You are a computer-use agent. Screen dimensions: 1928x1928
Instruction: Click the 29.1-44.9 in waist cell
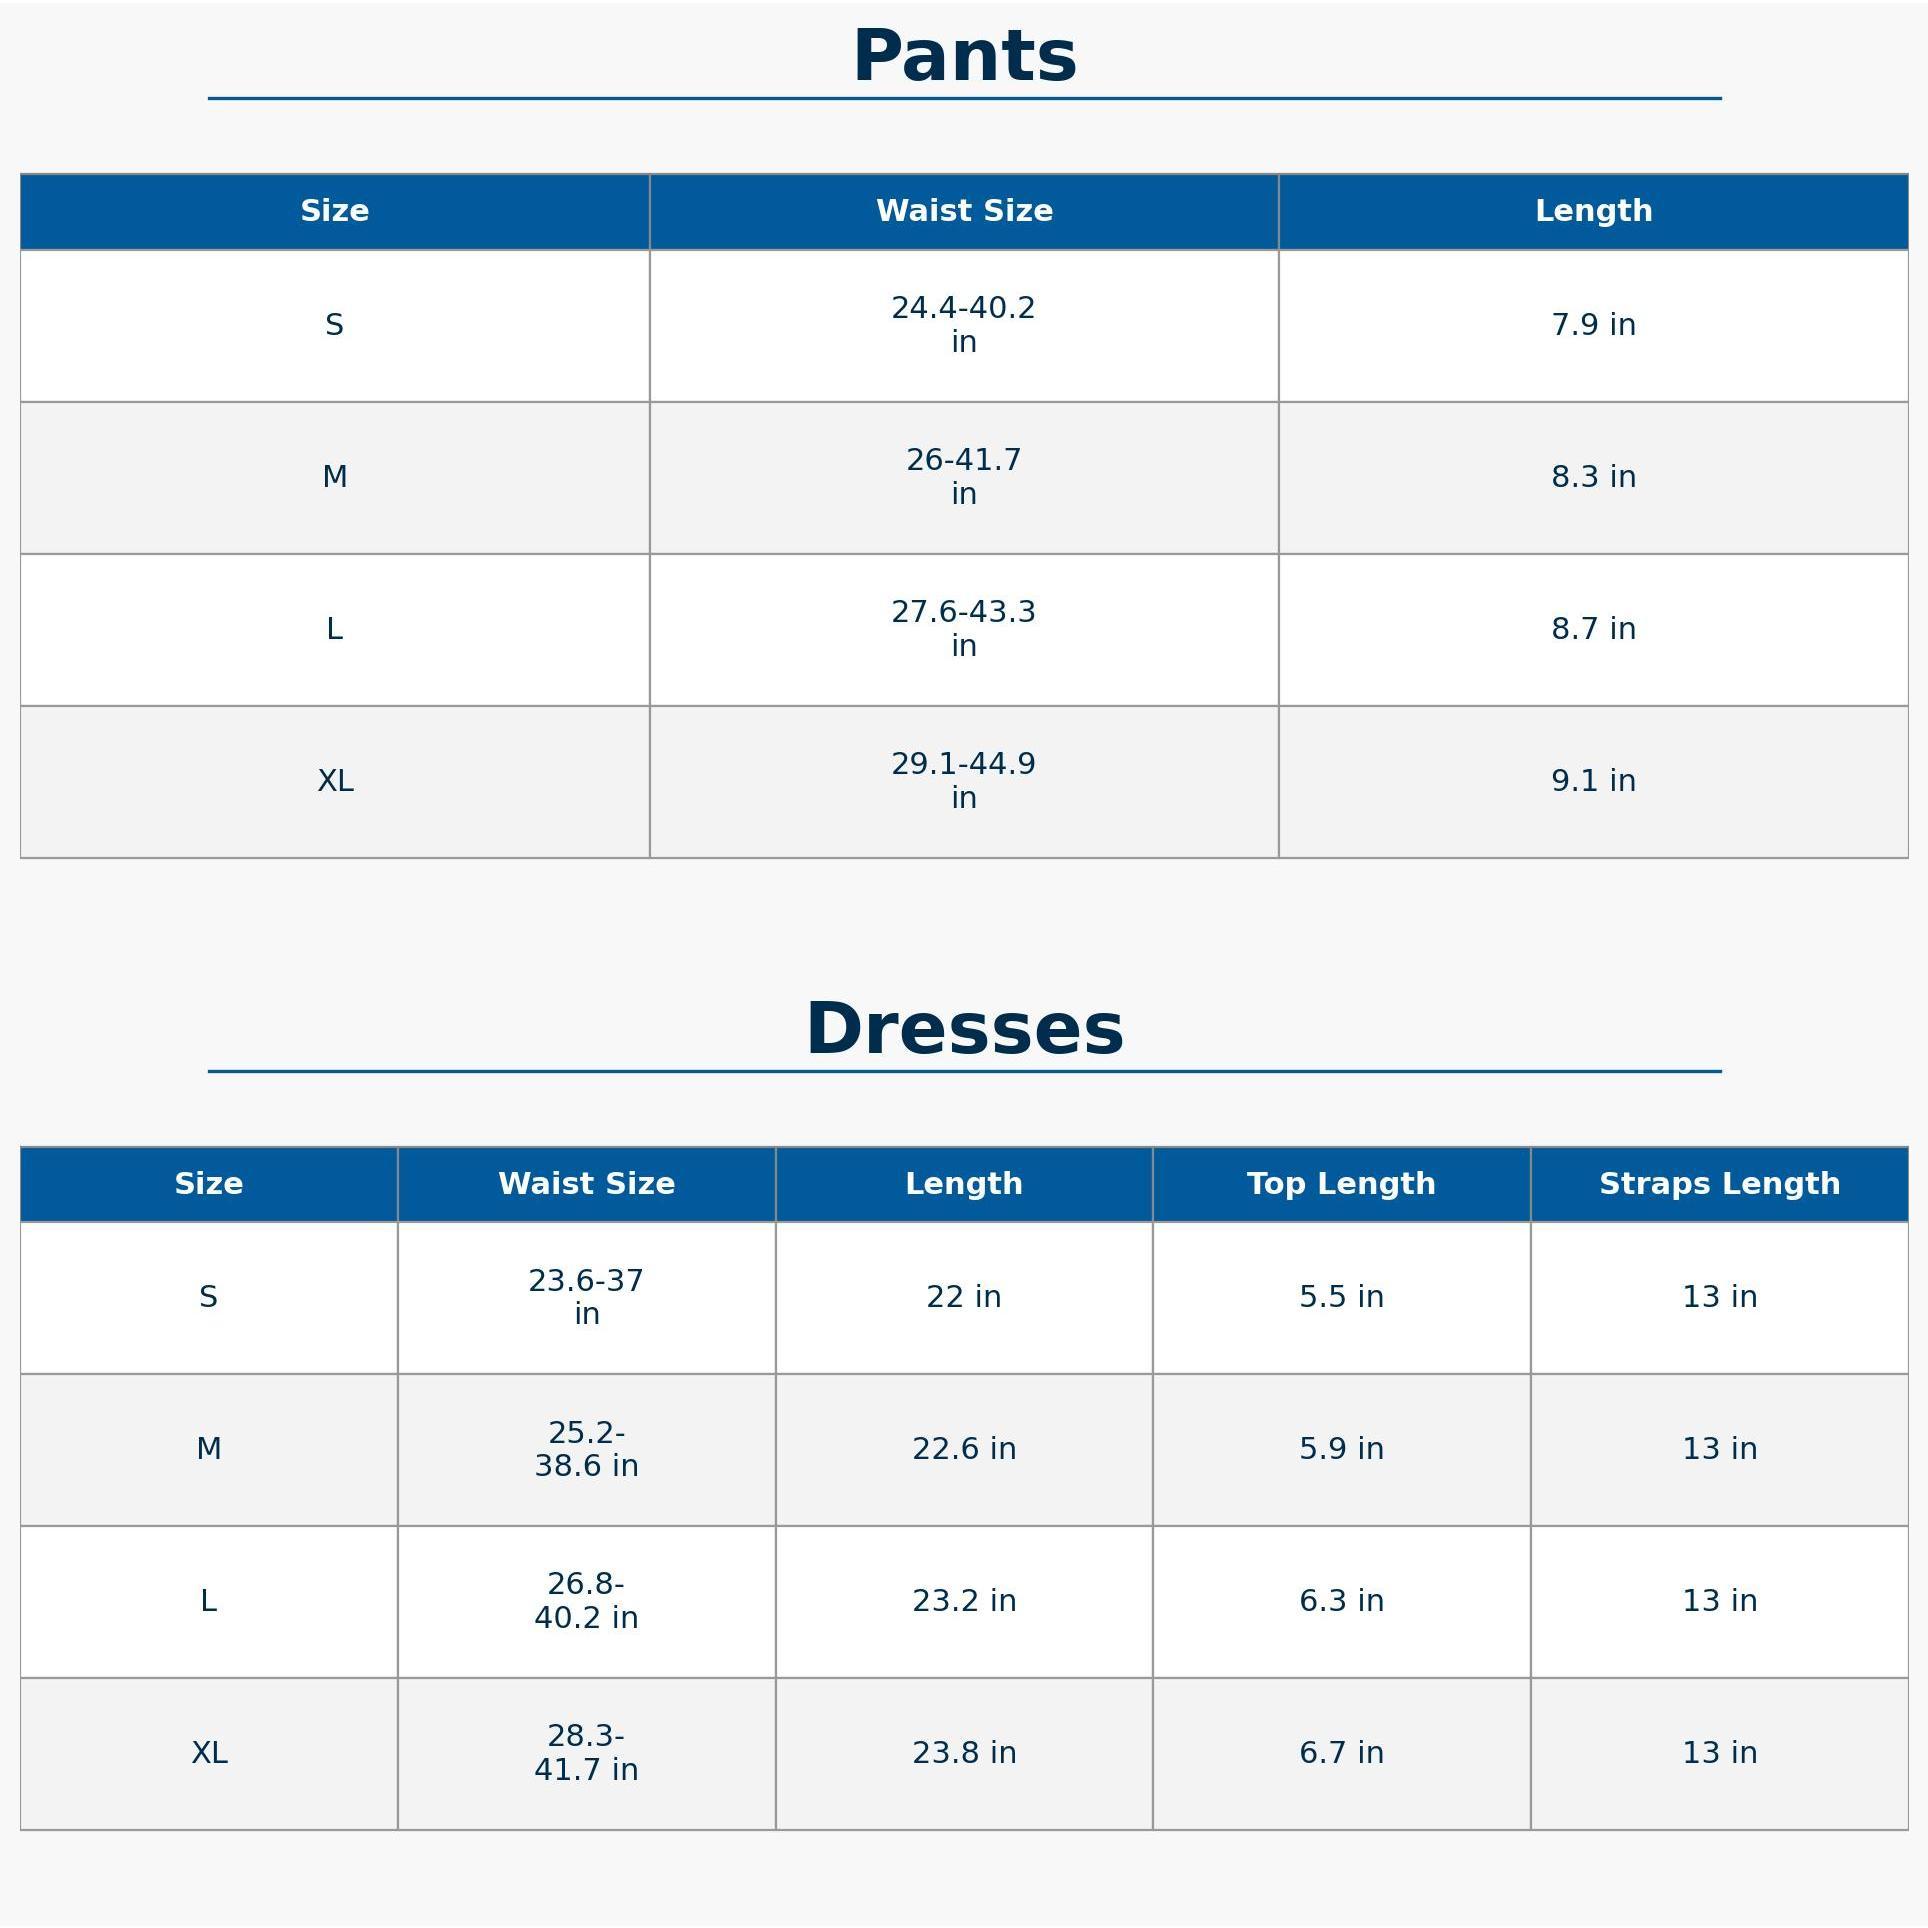964,781
